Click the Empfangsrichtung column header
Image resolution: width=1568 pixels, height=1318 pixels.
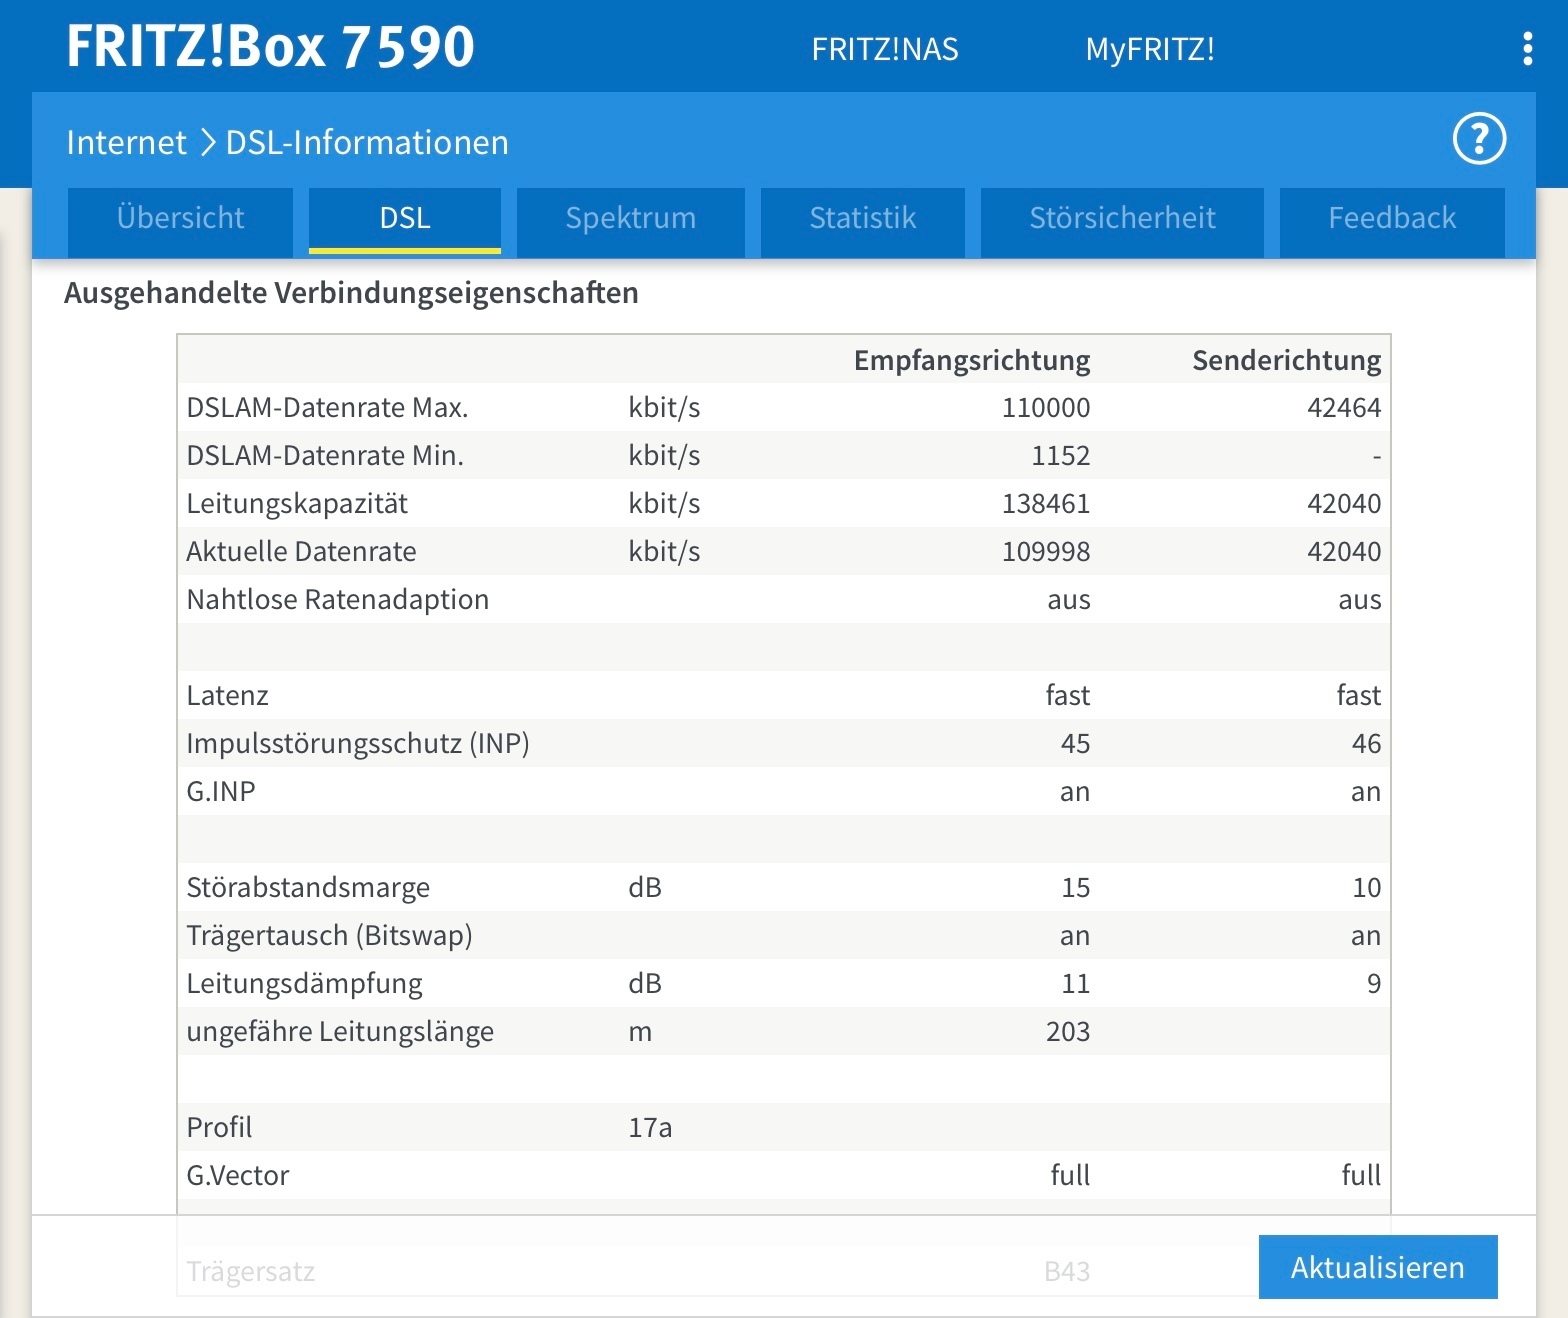click(972, 360)
